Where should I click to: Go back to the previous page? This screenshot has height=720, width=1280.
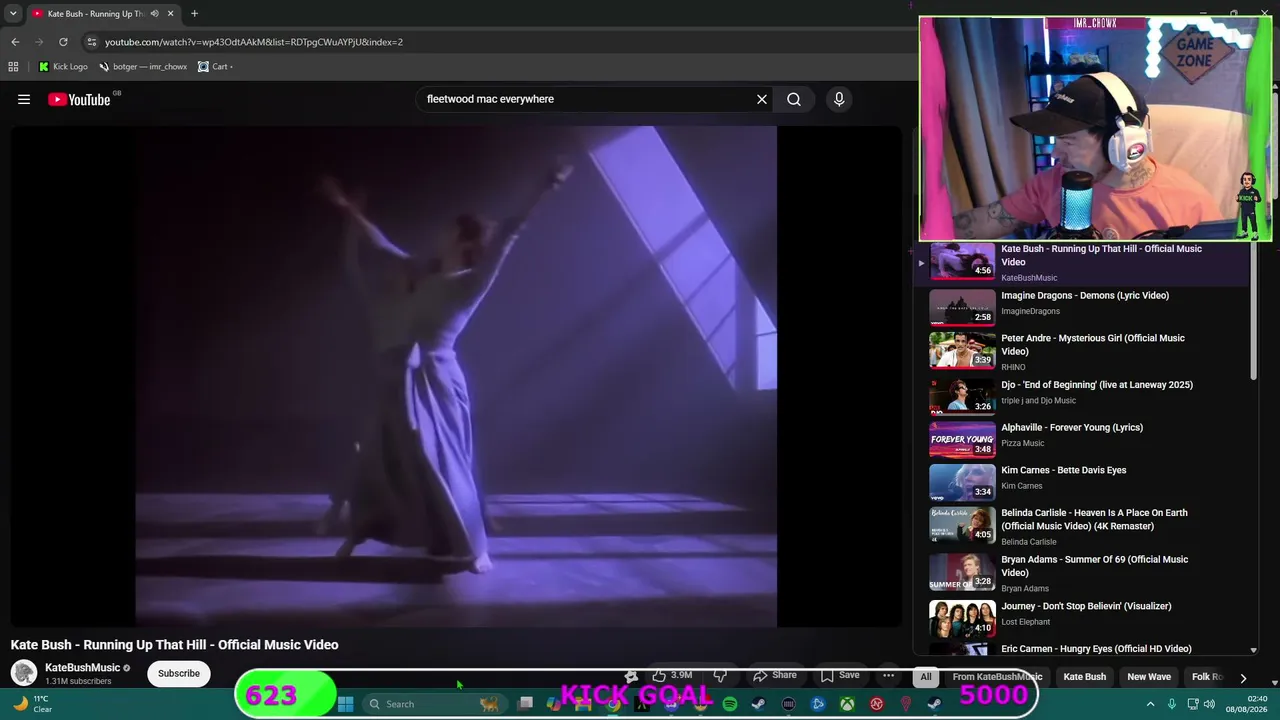point(15,42)
